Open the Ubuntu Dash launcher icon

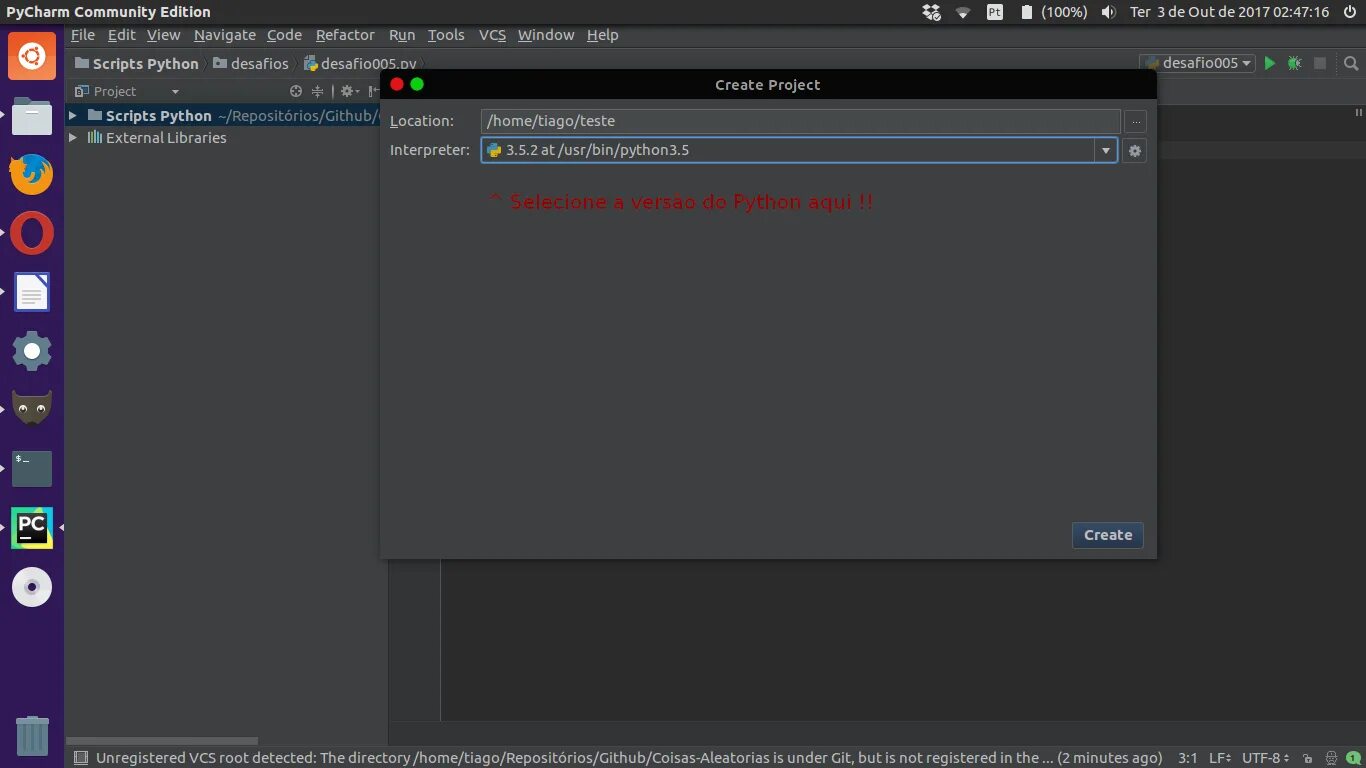(x=32, y=56)
